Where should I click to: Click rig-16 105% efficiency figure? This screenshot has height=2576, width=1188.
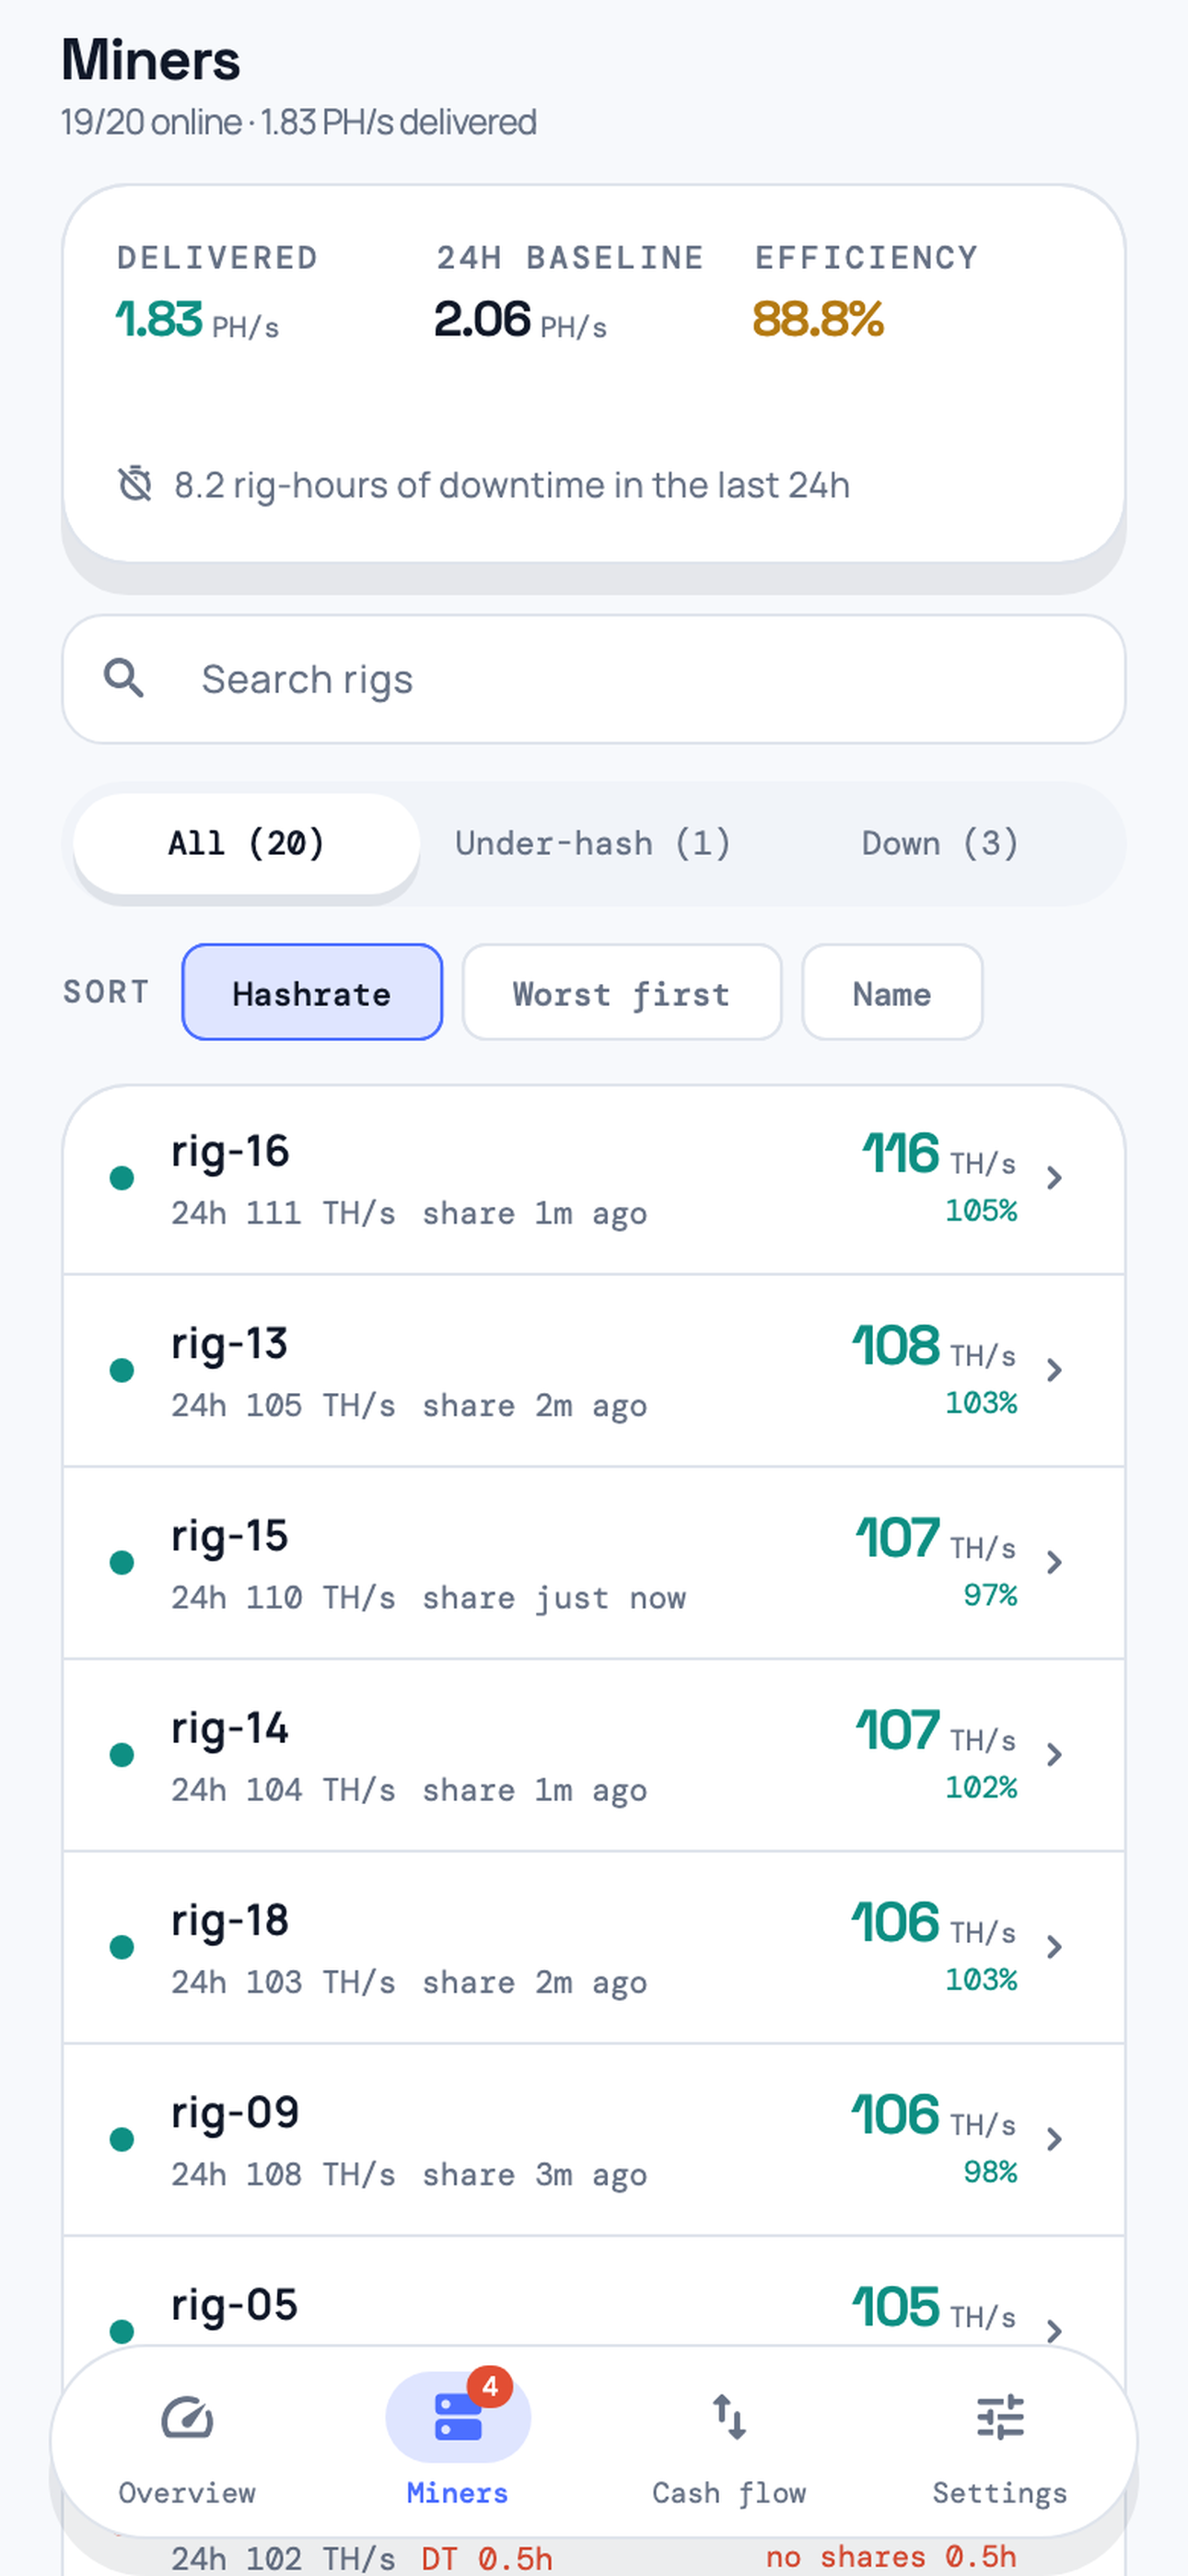(981, 1210)
